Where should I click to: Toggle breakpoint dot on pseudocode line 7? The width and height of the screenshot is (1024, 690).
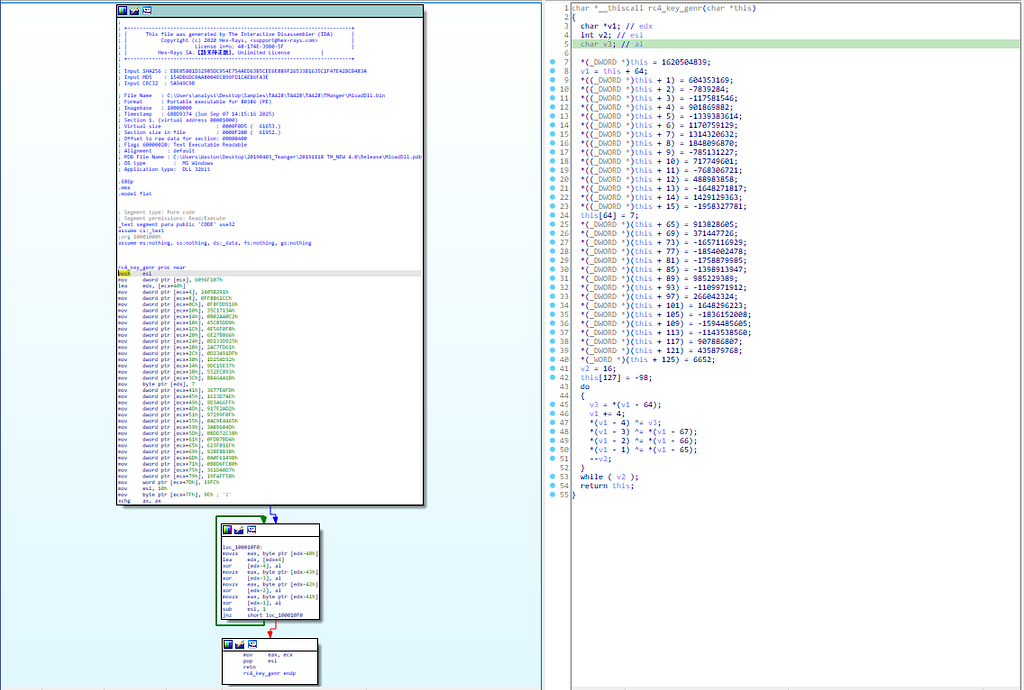click(x=552, y=62)
